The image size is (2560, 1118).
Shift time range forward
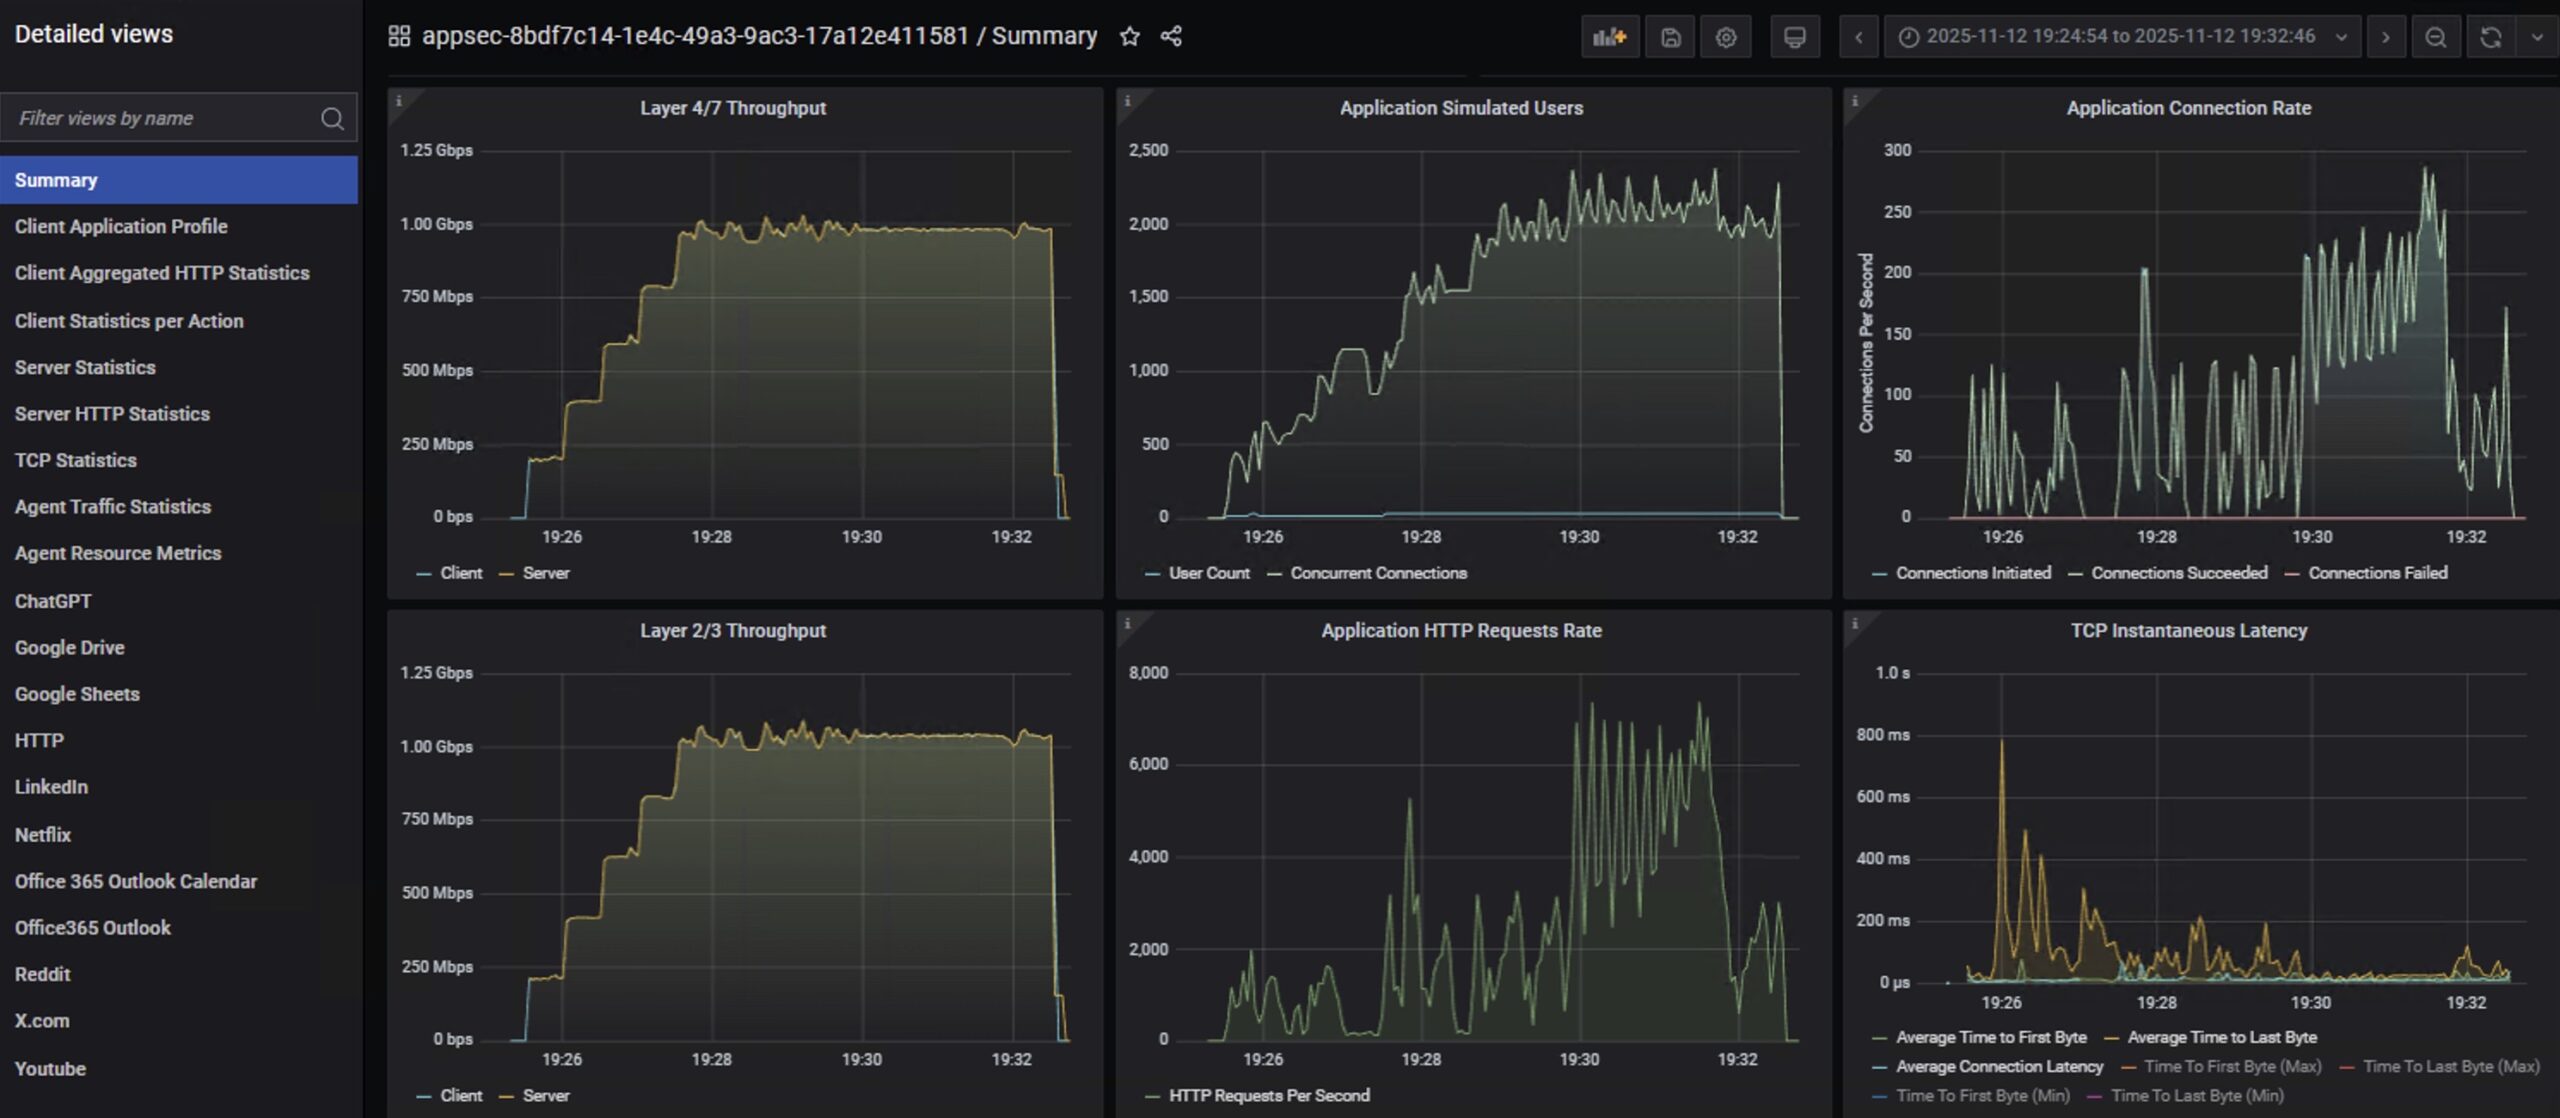click(2385, 38)
